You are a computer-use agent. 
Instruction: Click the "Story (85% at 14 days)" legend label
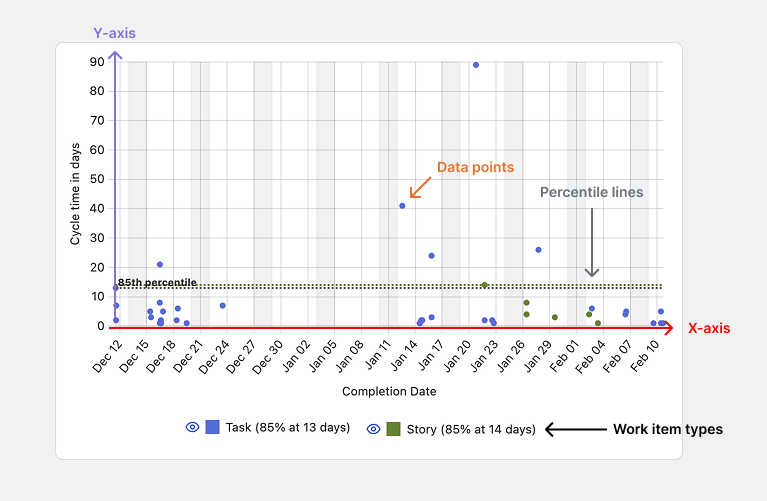(471, 430)
